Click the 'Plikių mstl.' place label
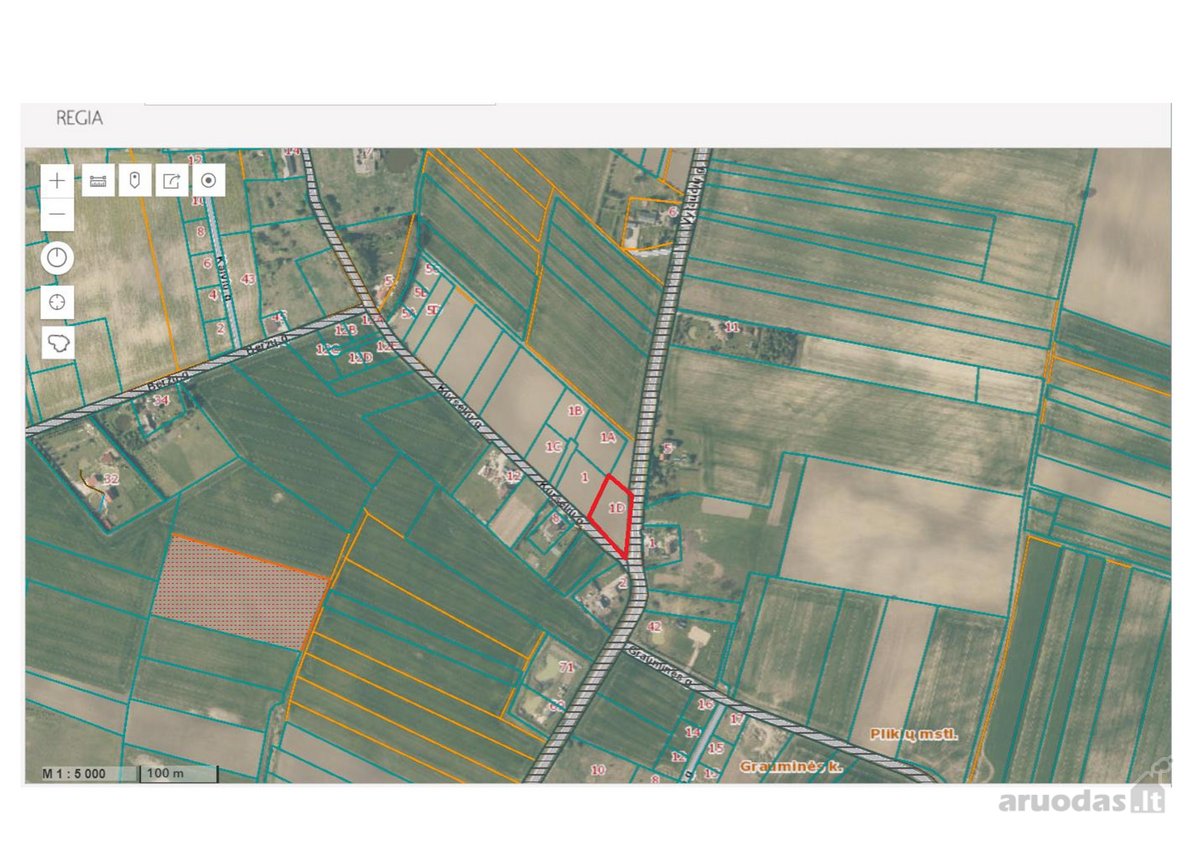 [913, 733]
